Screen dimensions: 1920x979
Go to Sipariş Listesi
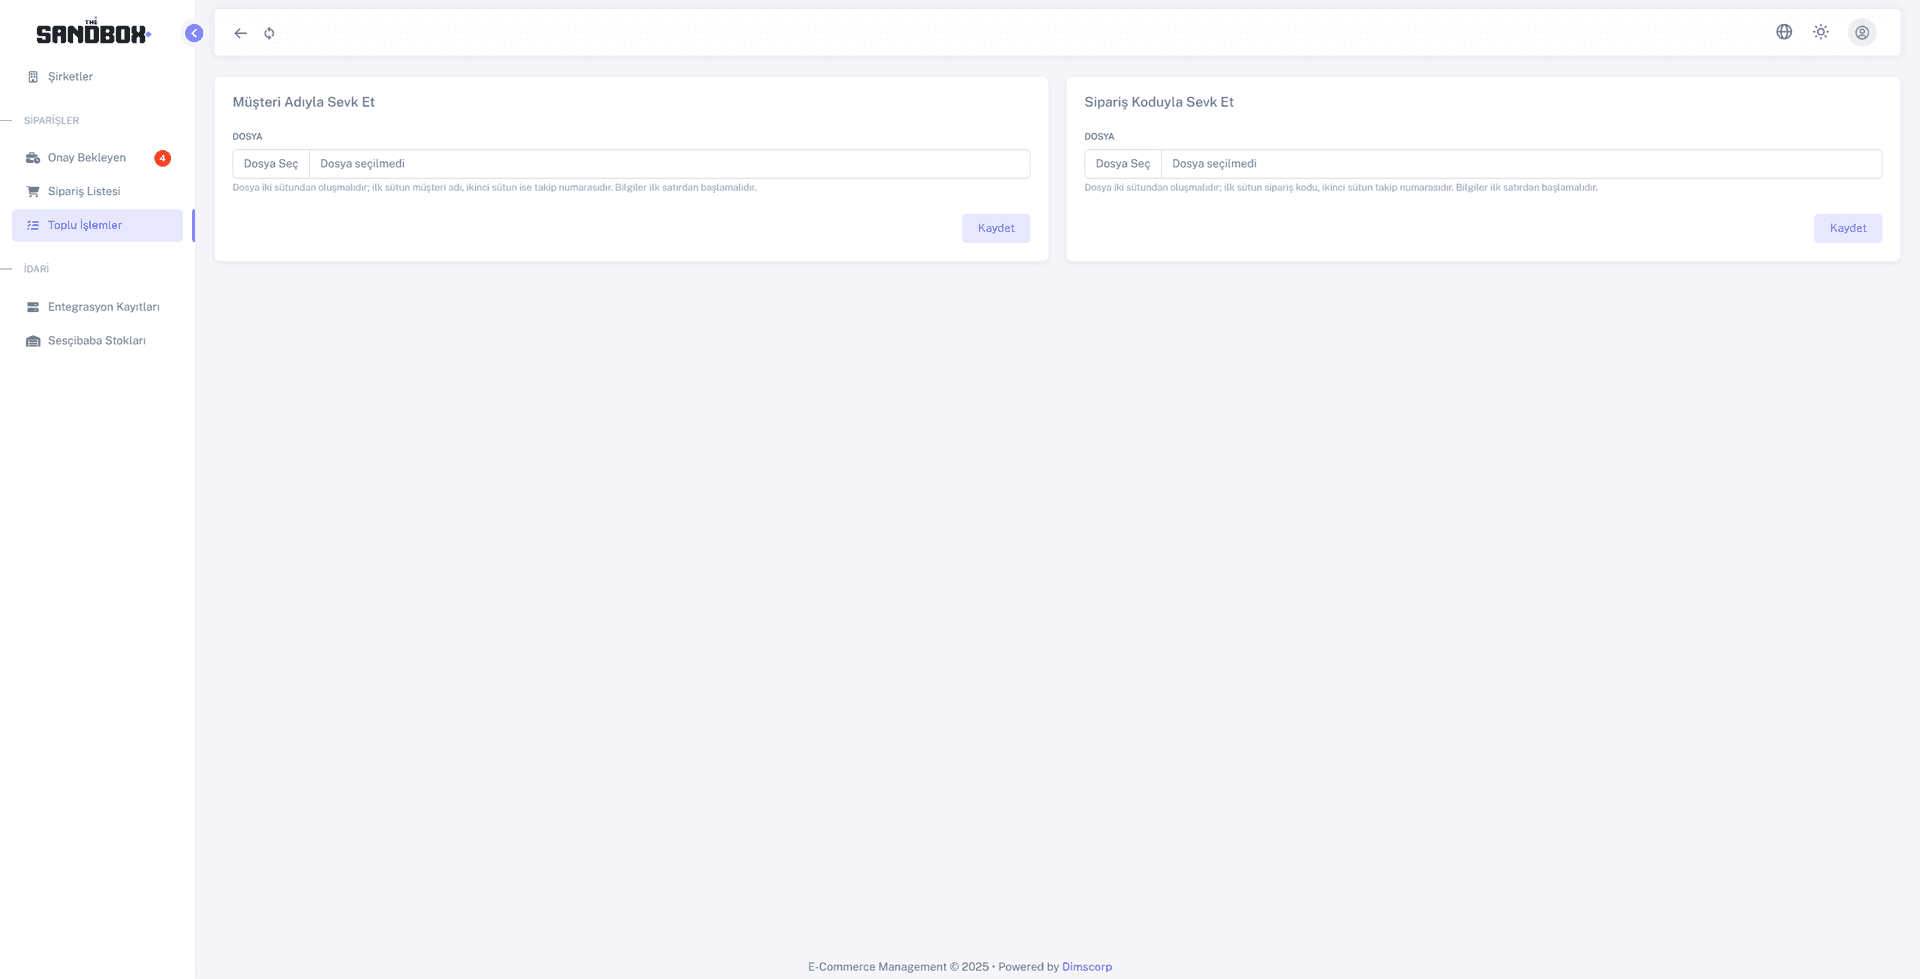pos(84,192)
